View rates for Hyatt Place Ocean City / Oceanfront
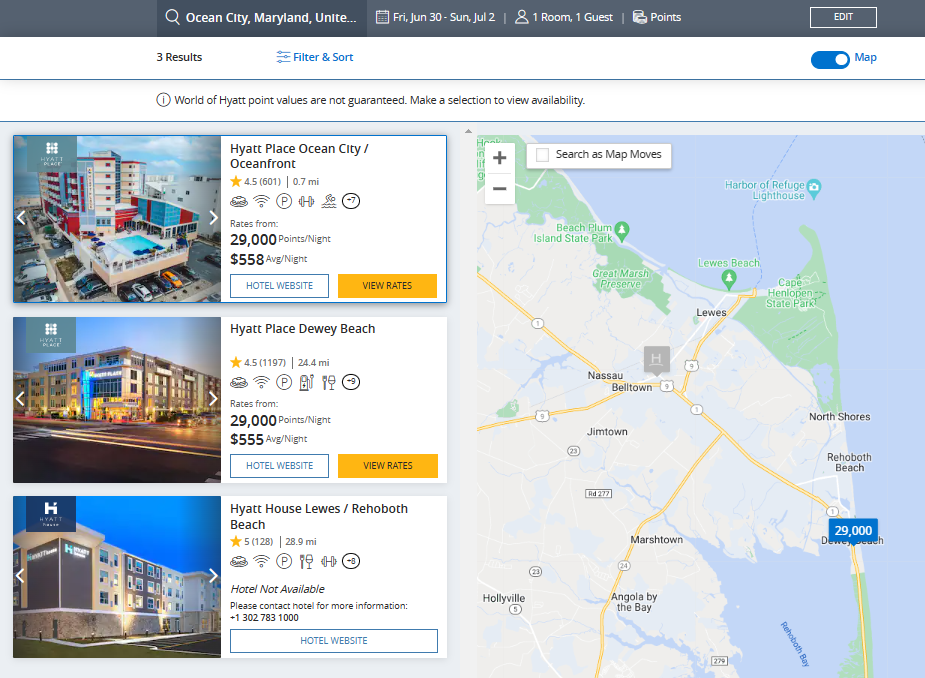 click(x=387, y=286)
